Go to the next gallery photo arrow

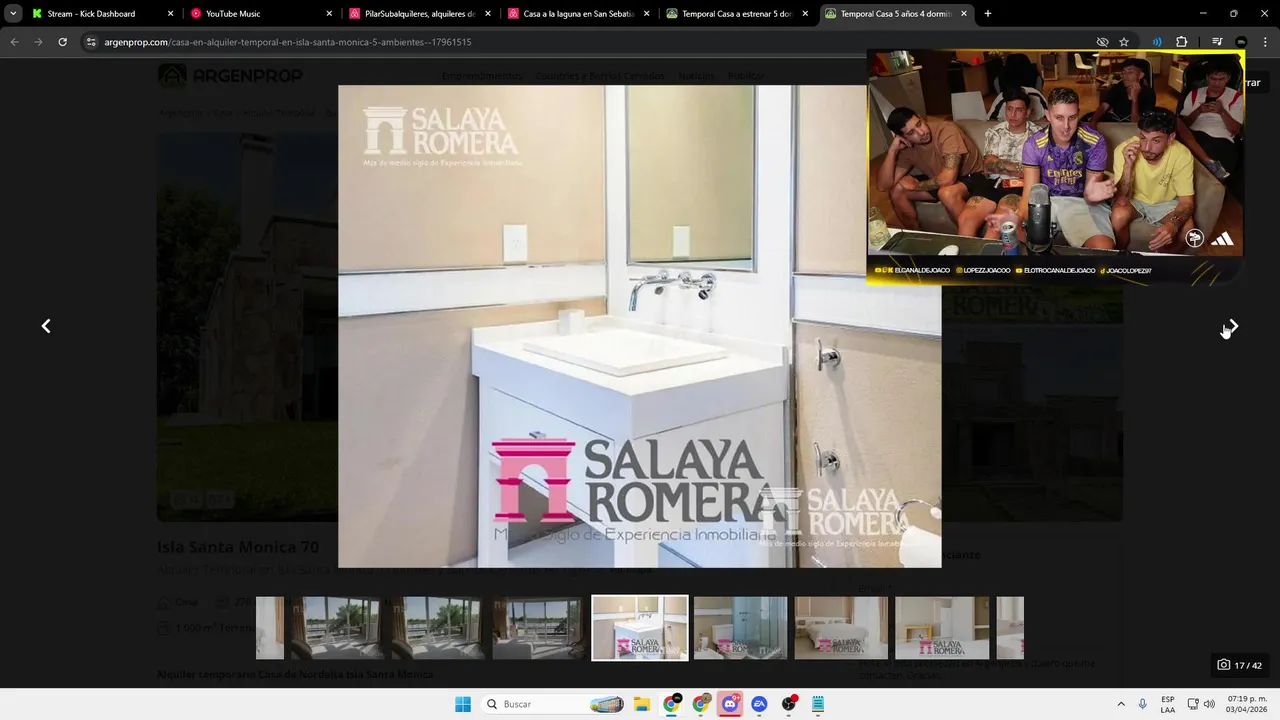point(1232,326)
